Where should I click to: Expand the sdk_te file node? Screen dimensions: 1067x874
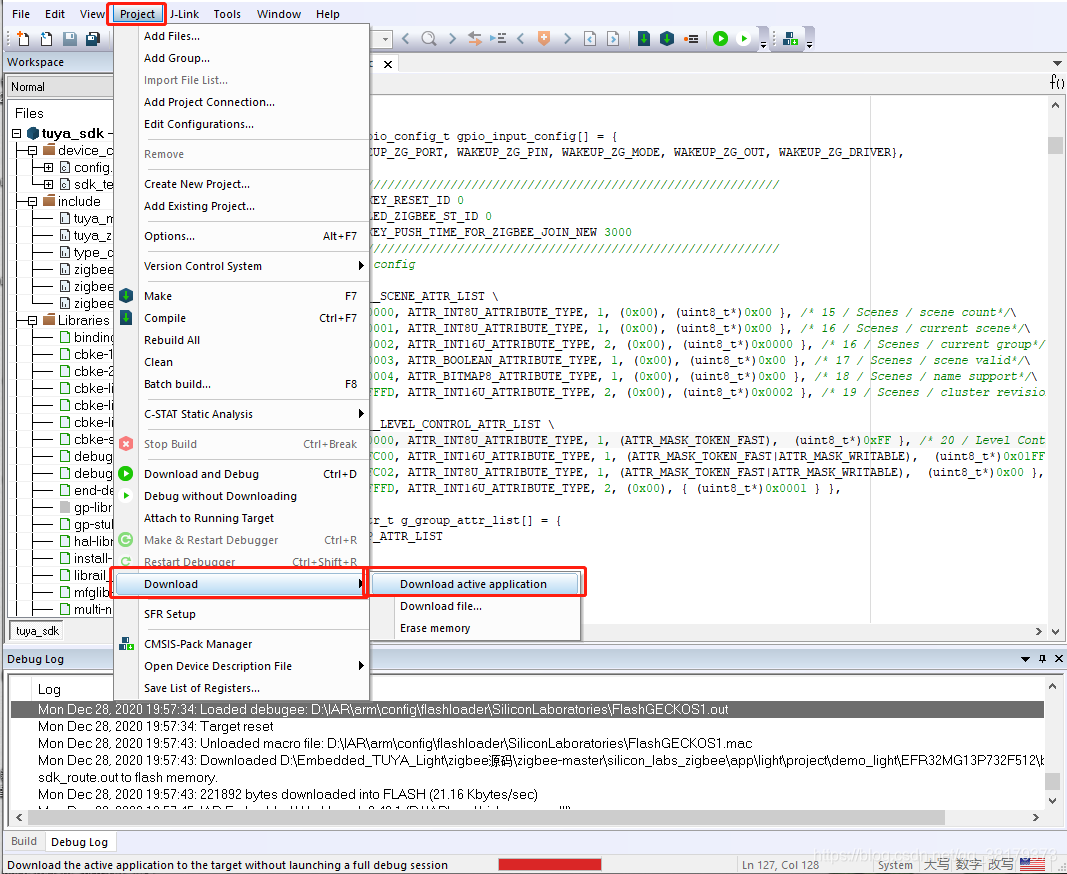pos(48,184)
